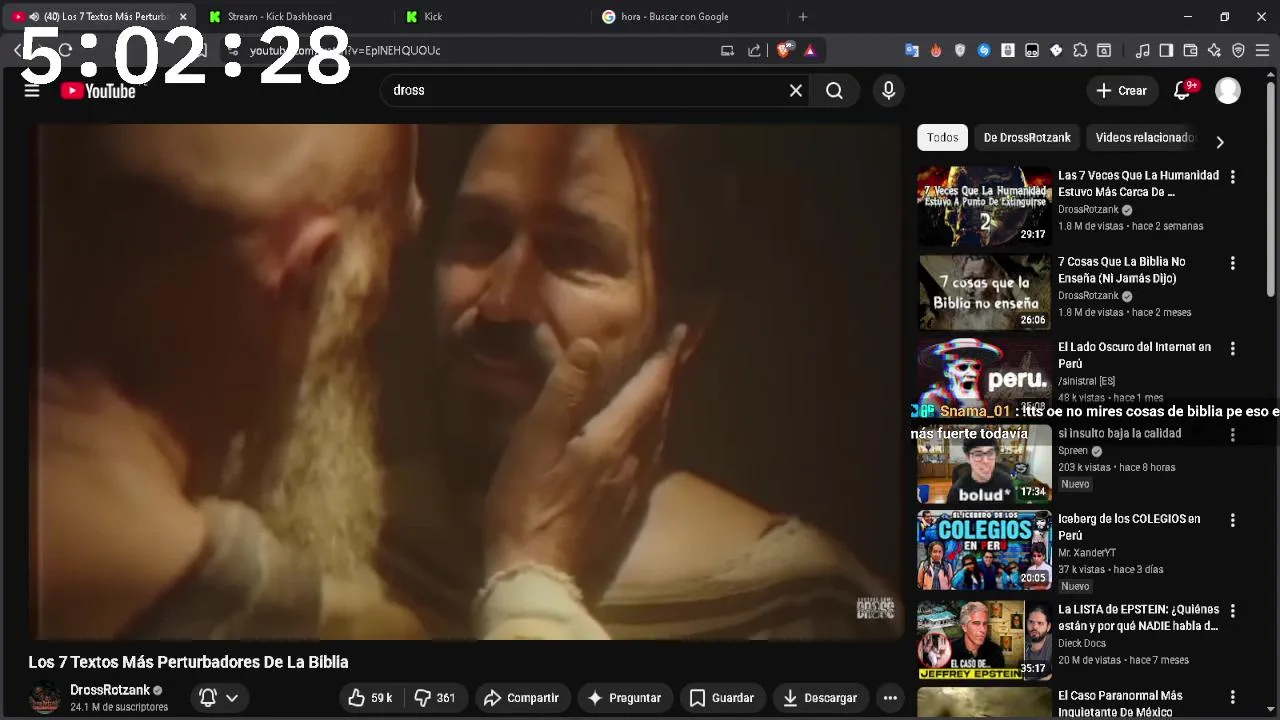This screenshot has width=1280, height=720.
Task: Open the Spreen video thumbnail
Action: click(985, 464)
